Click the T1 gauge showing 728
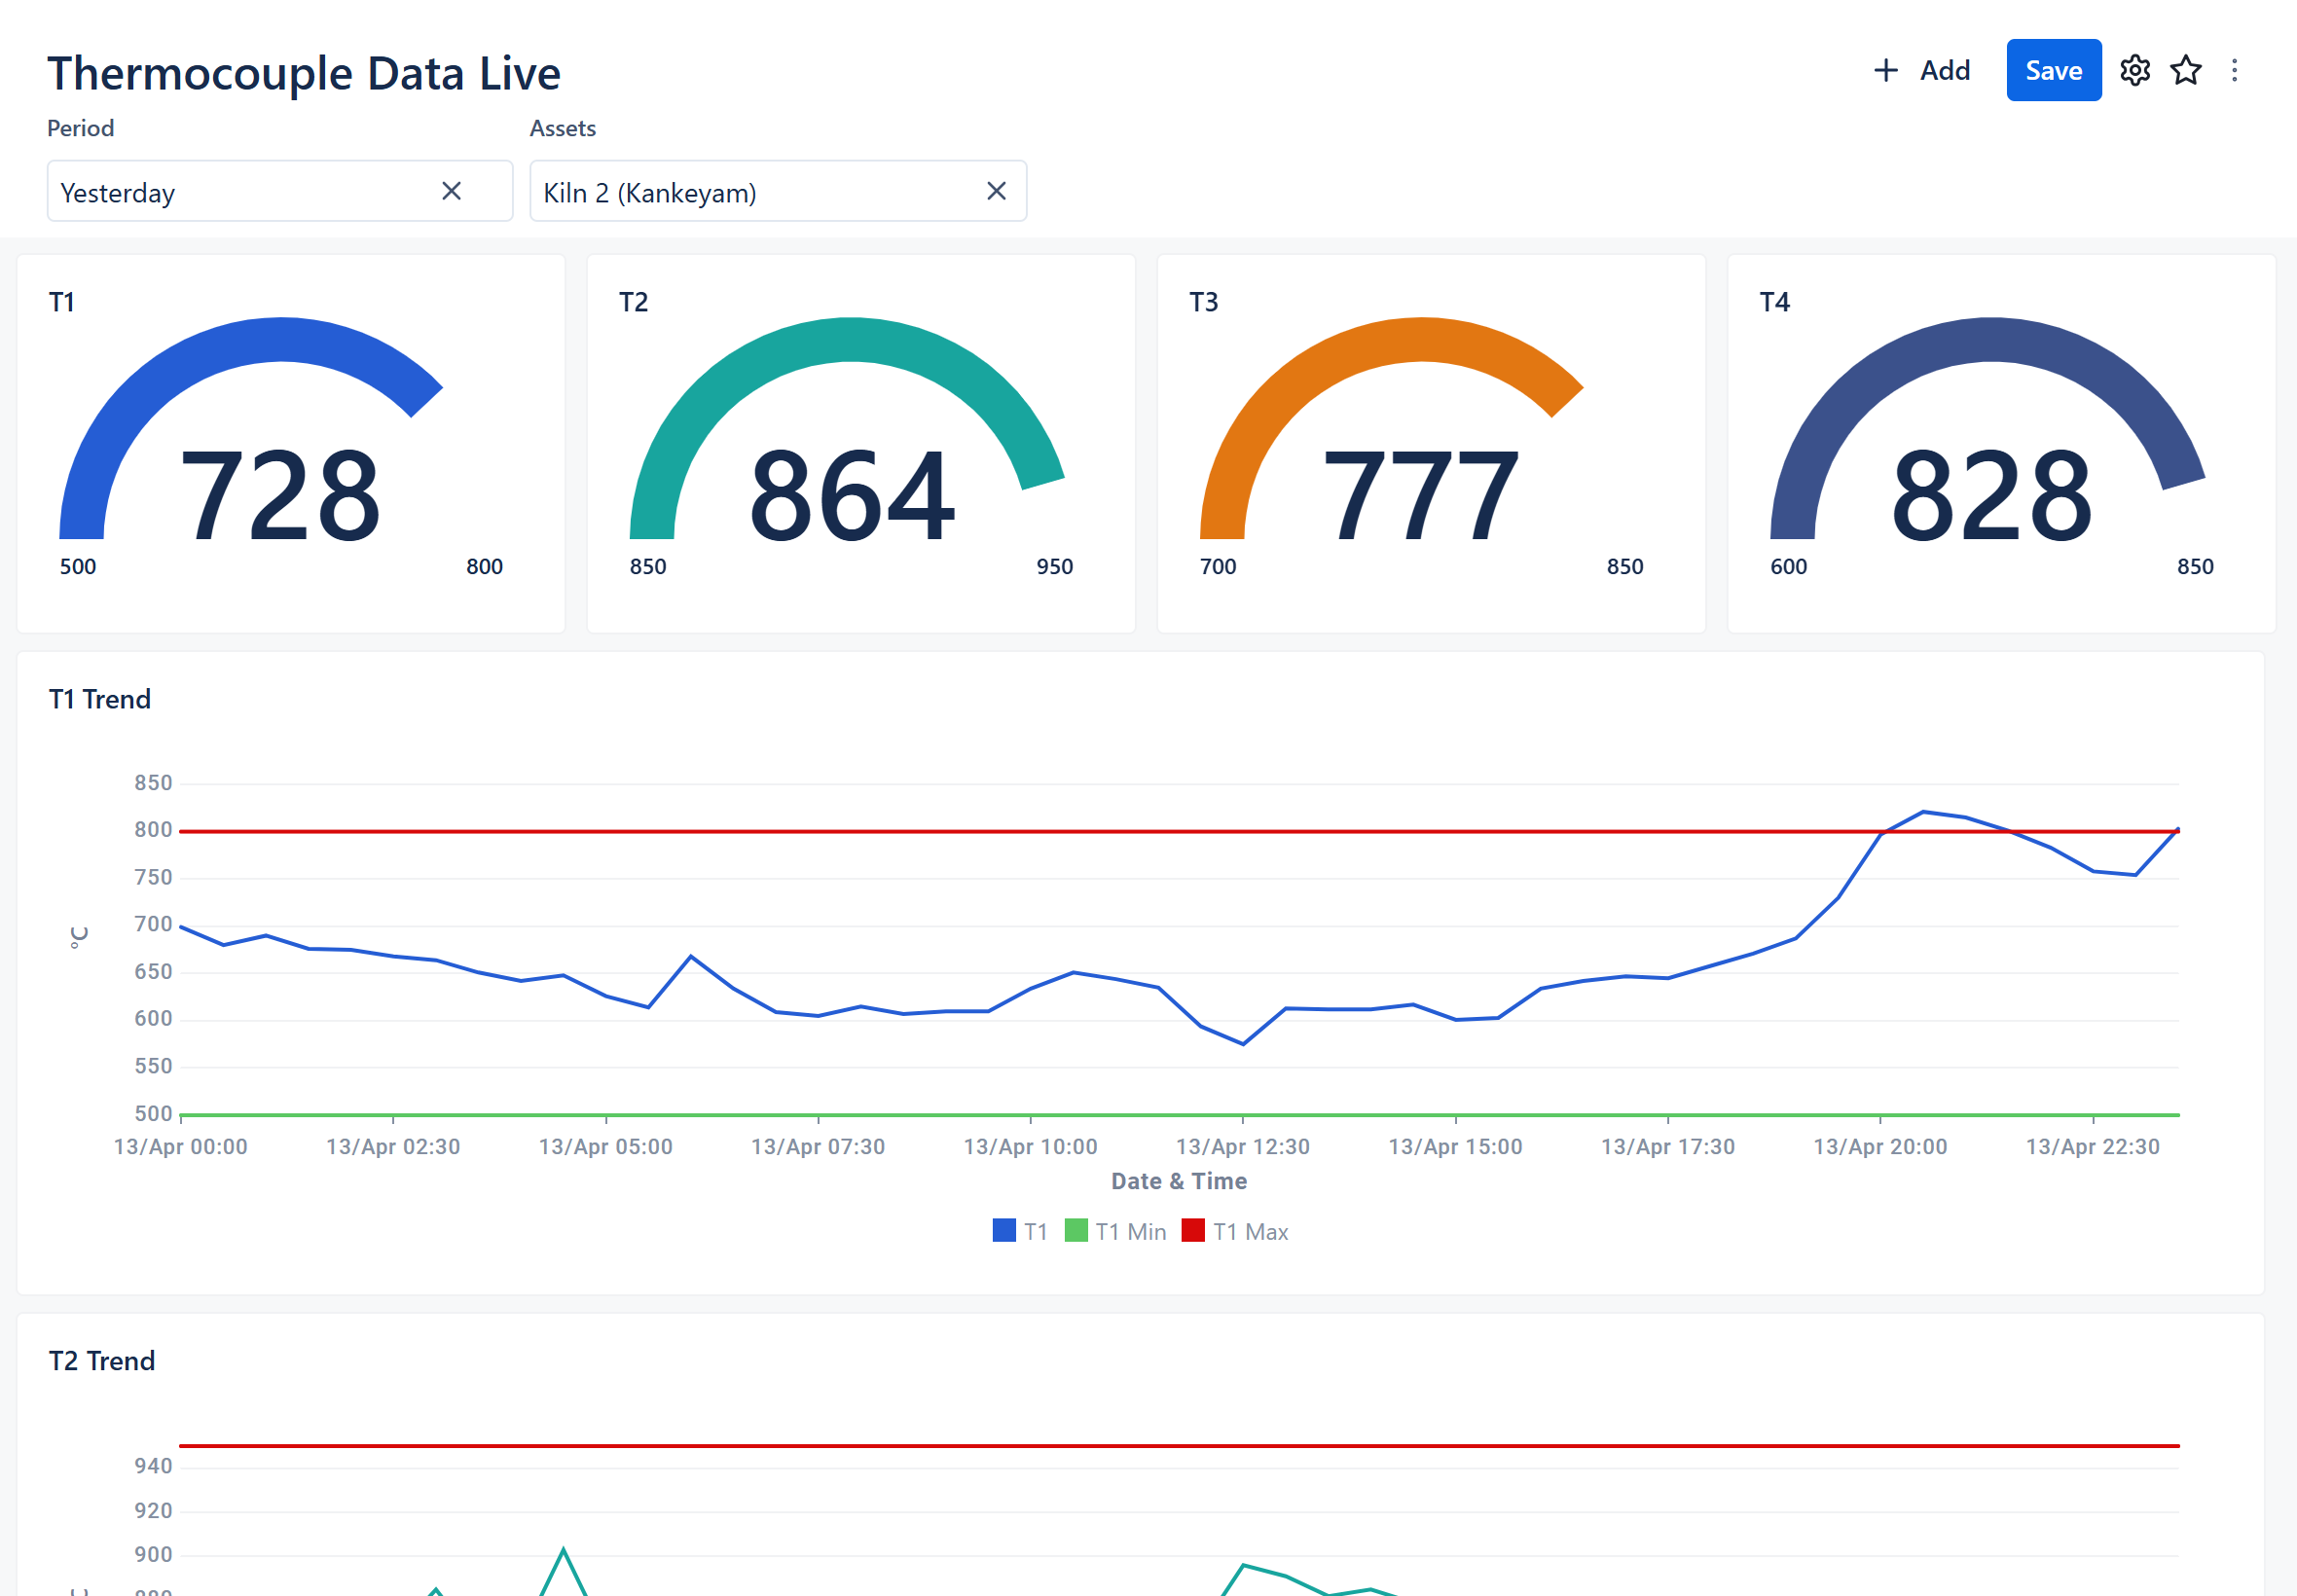2297x1596 pixels. 280,495
